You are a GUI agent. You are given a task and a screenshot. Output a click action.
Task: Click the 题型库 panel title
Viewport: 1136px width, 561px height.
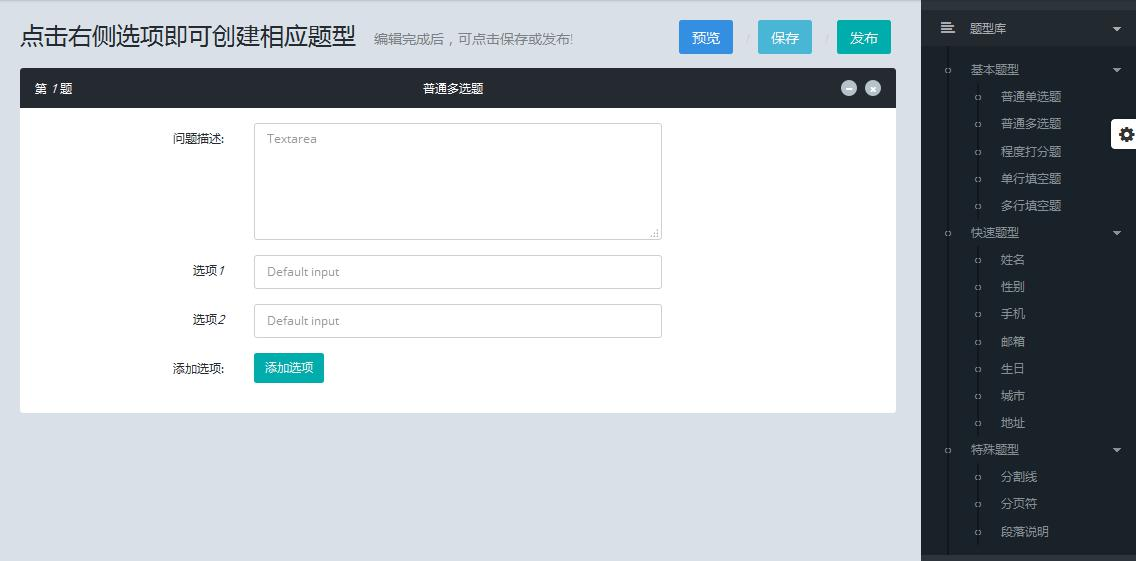(988, 29)
